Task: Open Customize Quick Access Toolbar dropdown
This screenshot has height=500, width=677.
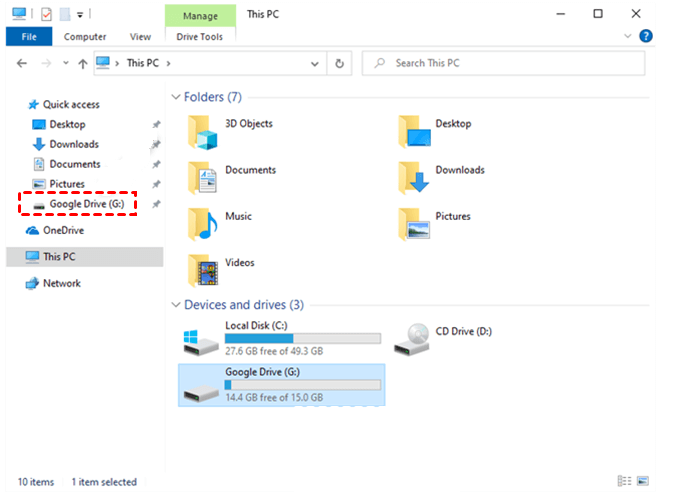Action: 80,15
